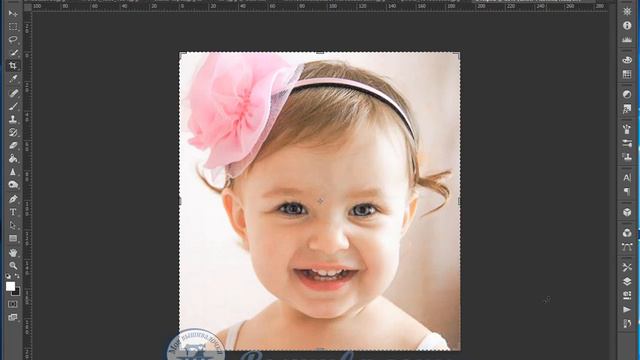Screen dimensions: 640x360
Task: Open the black background color picker
Action: 17,292
